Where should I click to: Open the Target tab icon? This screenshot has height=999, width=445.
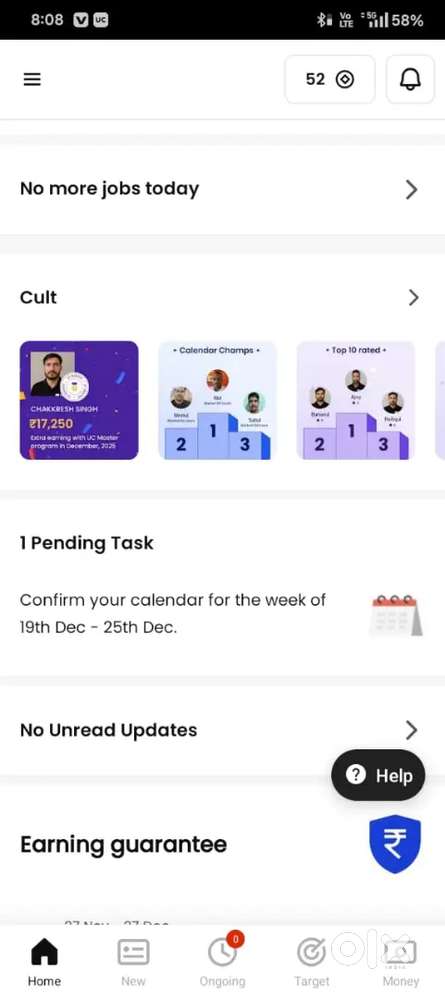coord(312,953)
